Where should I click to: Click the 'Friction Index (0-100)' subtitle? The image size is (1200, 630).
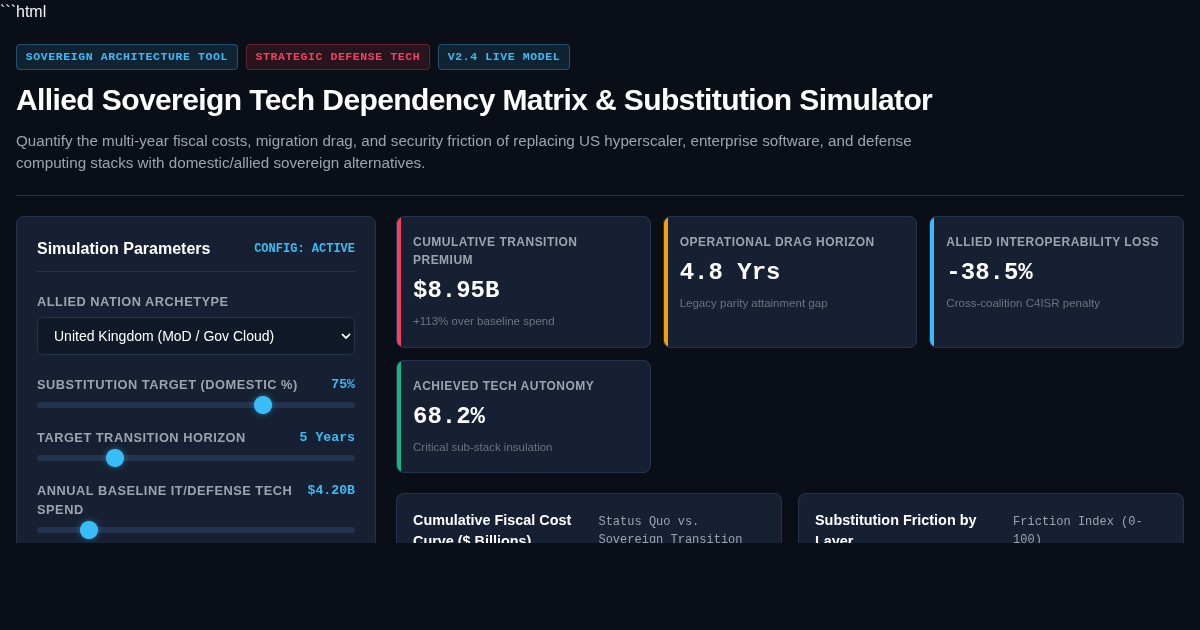[x=1078, y=529]
